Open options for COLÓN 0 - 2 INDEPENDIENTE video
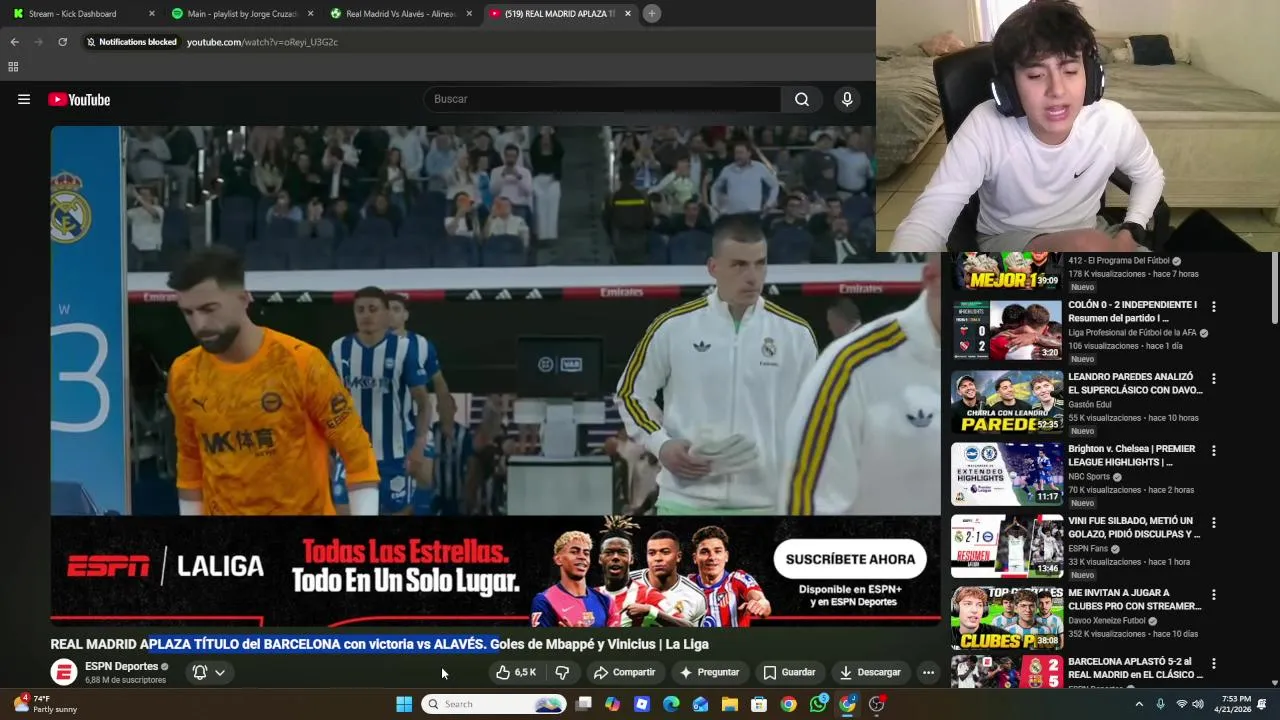 (x=1214, y=307)
